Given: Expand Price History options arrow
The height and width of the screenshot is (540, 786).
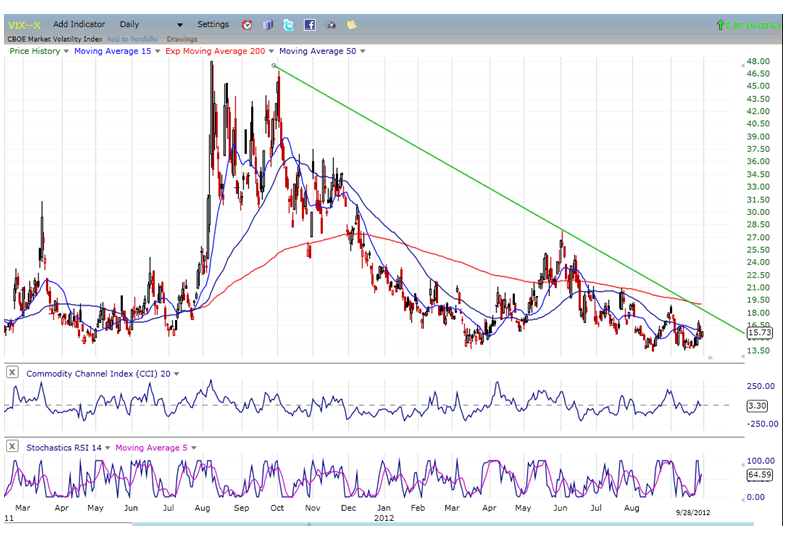Looking at the screenshot, I should click(x=66, y=51).
